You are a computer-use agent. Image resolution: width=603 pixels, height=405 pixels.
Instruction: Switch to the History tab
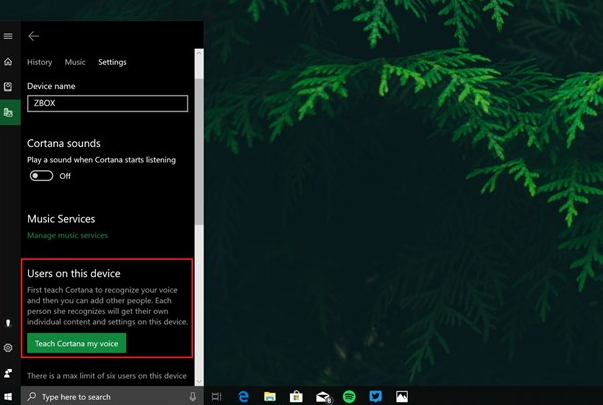pyautogui.click(x=39, y=62)
